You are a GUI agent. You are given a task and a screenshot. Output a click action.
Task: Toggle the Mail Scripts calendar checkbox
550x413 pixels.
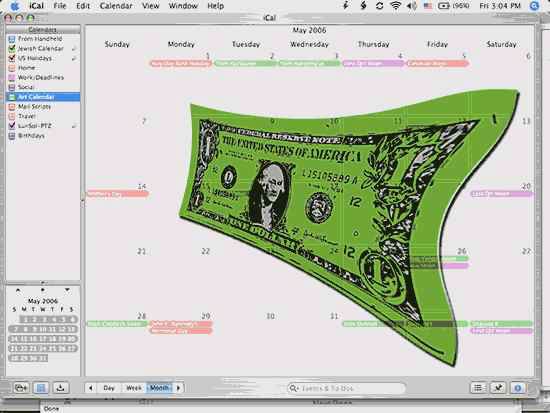pyautogui.click(x=12, y=106)
